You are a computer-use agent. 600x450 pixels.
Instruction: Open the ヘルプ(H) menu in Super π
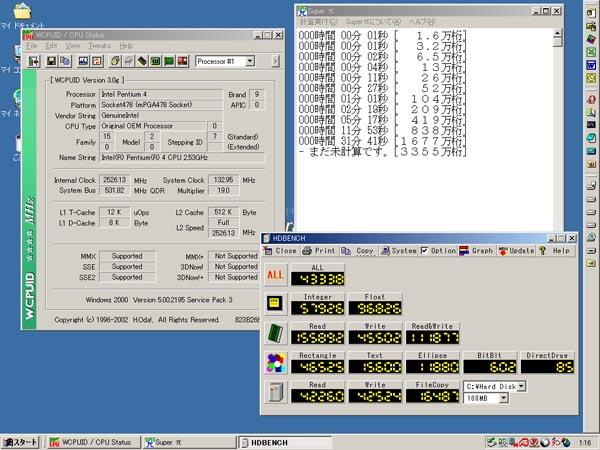422,22
